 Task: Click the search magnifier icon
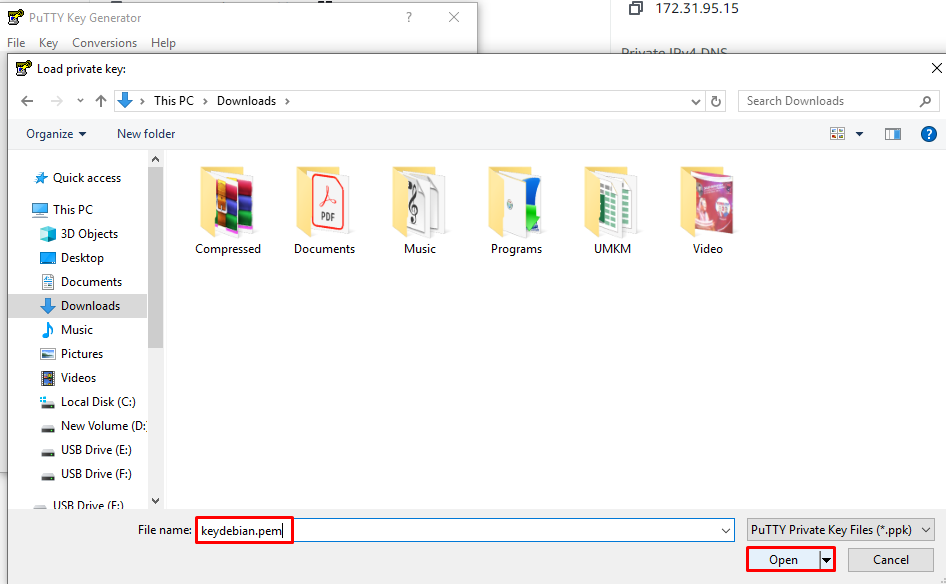[925, 101]
